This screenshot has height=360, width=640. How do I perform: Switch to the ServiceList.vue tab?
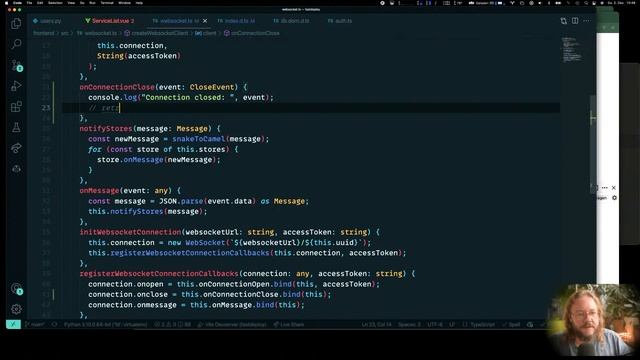pos(109,21)
